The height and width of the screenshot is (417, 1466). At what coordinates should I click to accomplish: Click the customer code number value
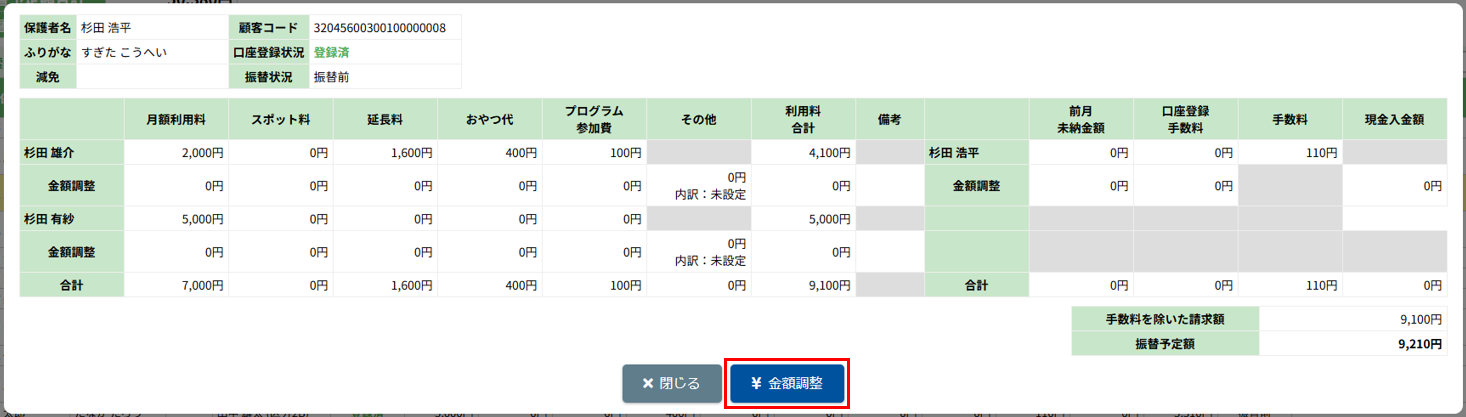[x=379, y=27]
